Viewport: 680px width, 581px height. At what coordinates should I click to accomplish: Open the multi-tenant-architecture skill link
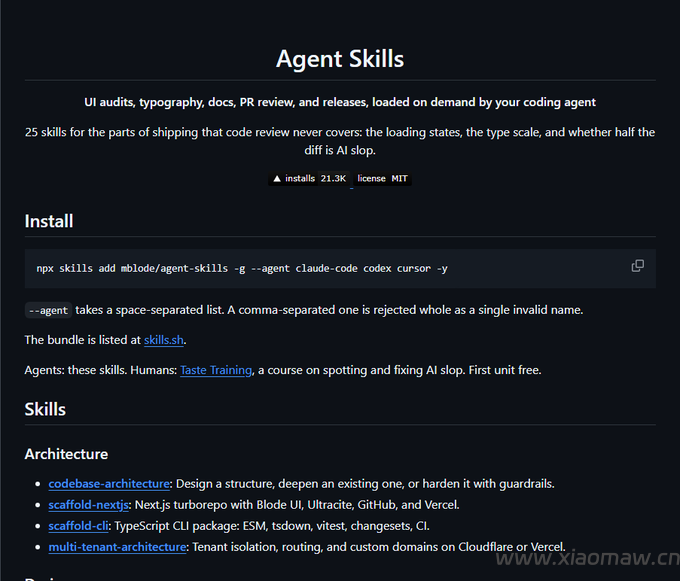point(117,547)
